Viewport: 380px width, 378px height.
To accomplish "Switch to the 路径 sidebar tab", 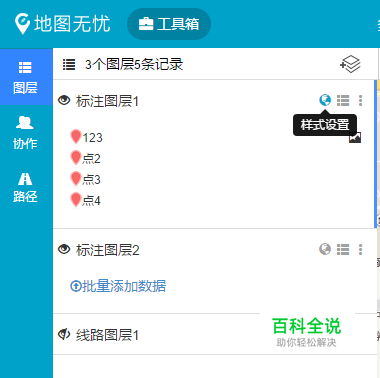I will pos(25,187).
